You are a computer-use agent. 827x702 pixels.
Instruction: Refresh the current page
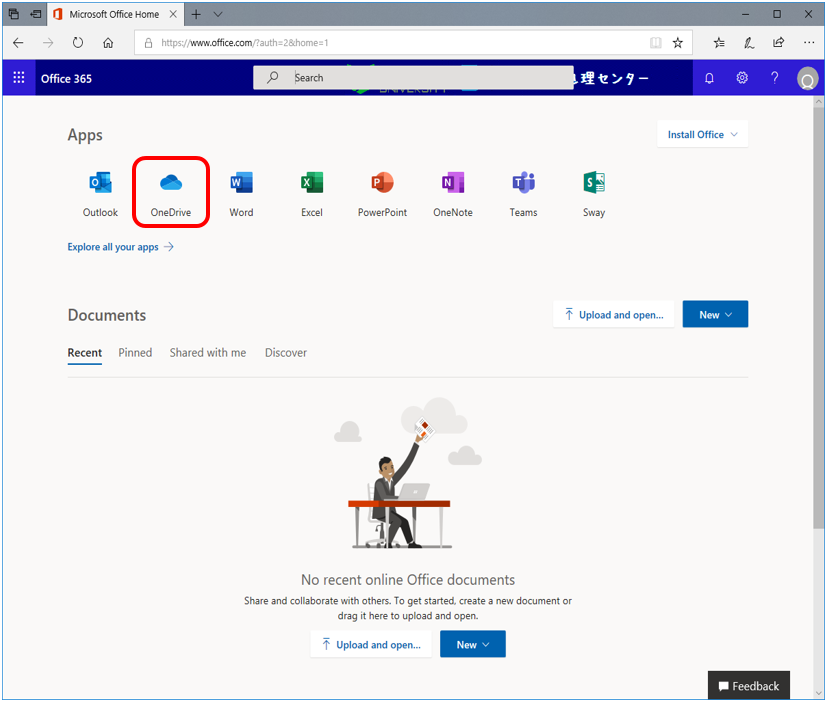click(78, 43)
